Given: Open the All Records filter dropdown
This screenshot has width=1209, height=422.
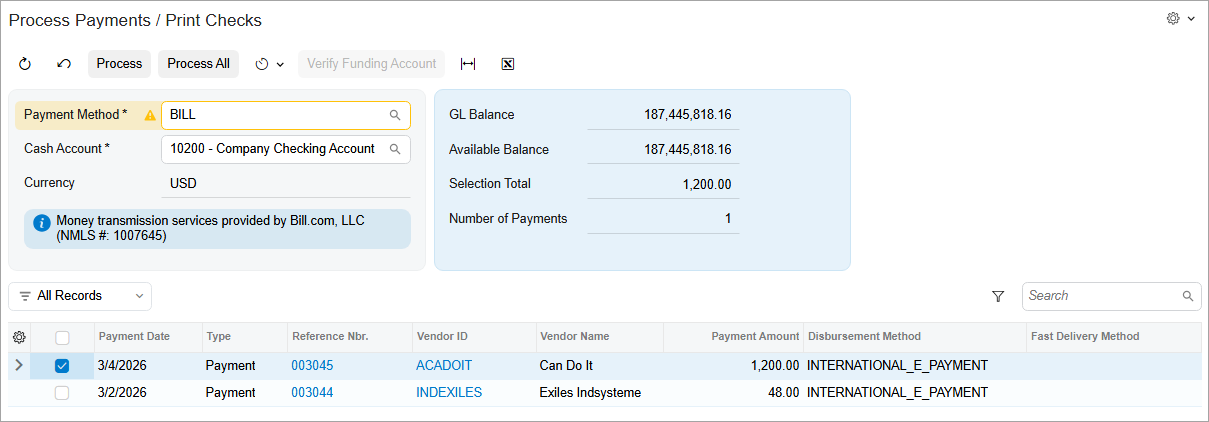Looking at the screenshot, I should [80, 296].
